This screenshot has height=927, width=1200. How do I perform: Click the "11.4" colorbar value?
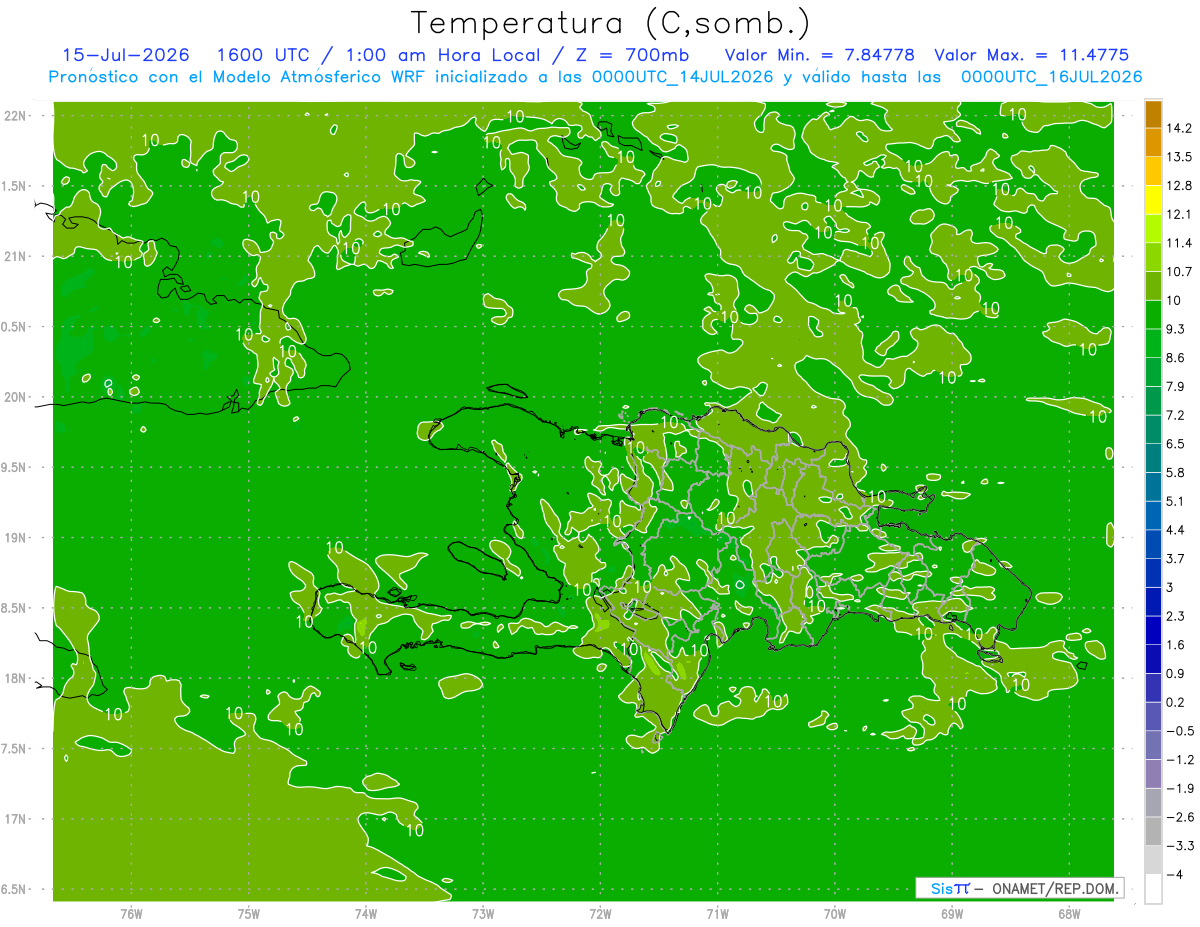1179,243
